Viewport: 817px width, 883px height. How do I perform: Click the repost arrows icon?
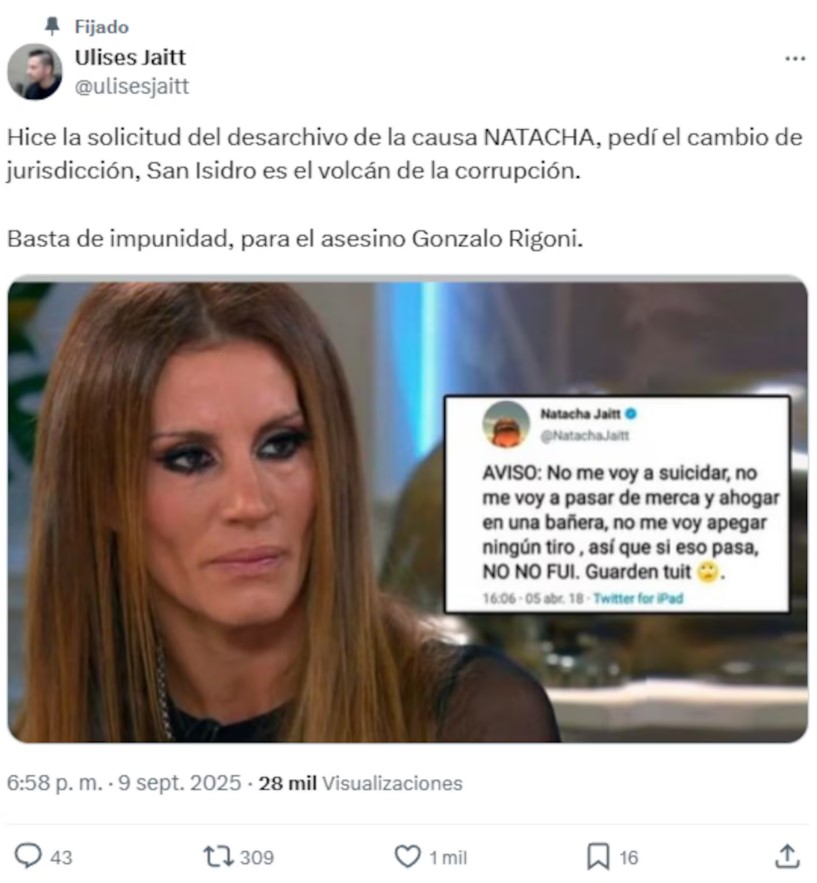(x=218, y=857)
